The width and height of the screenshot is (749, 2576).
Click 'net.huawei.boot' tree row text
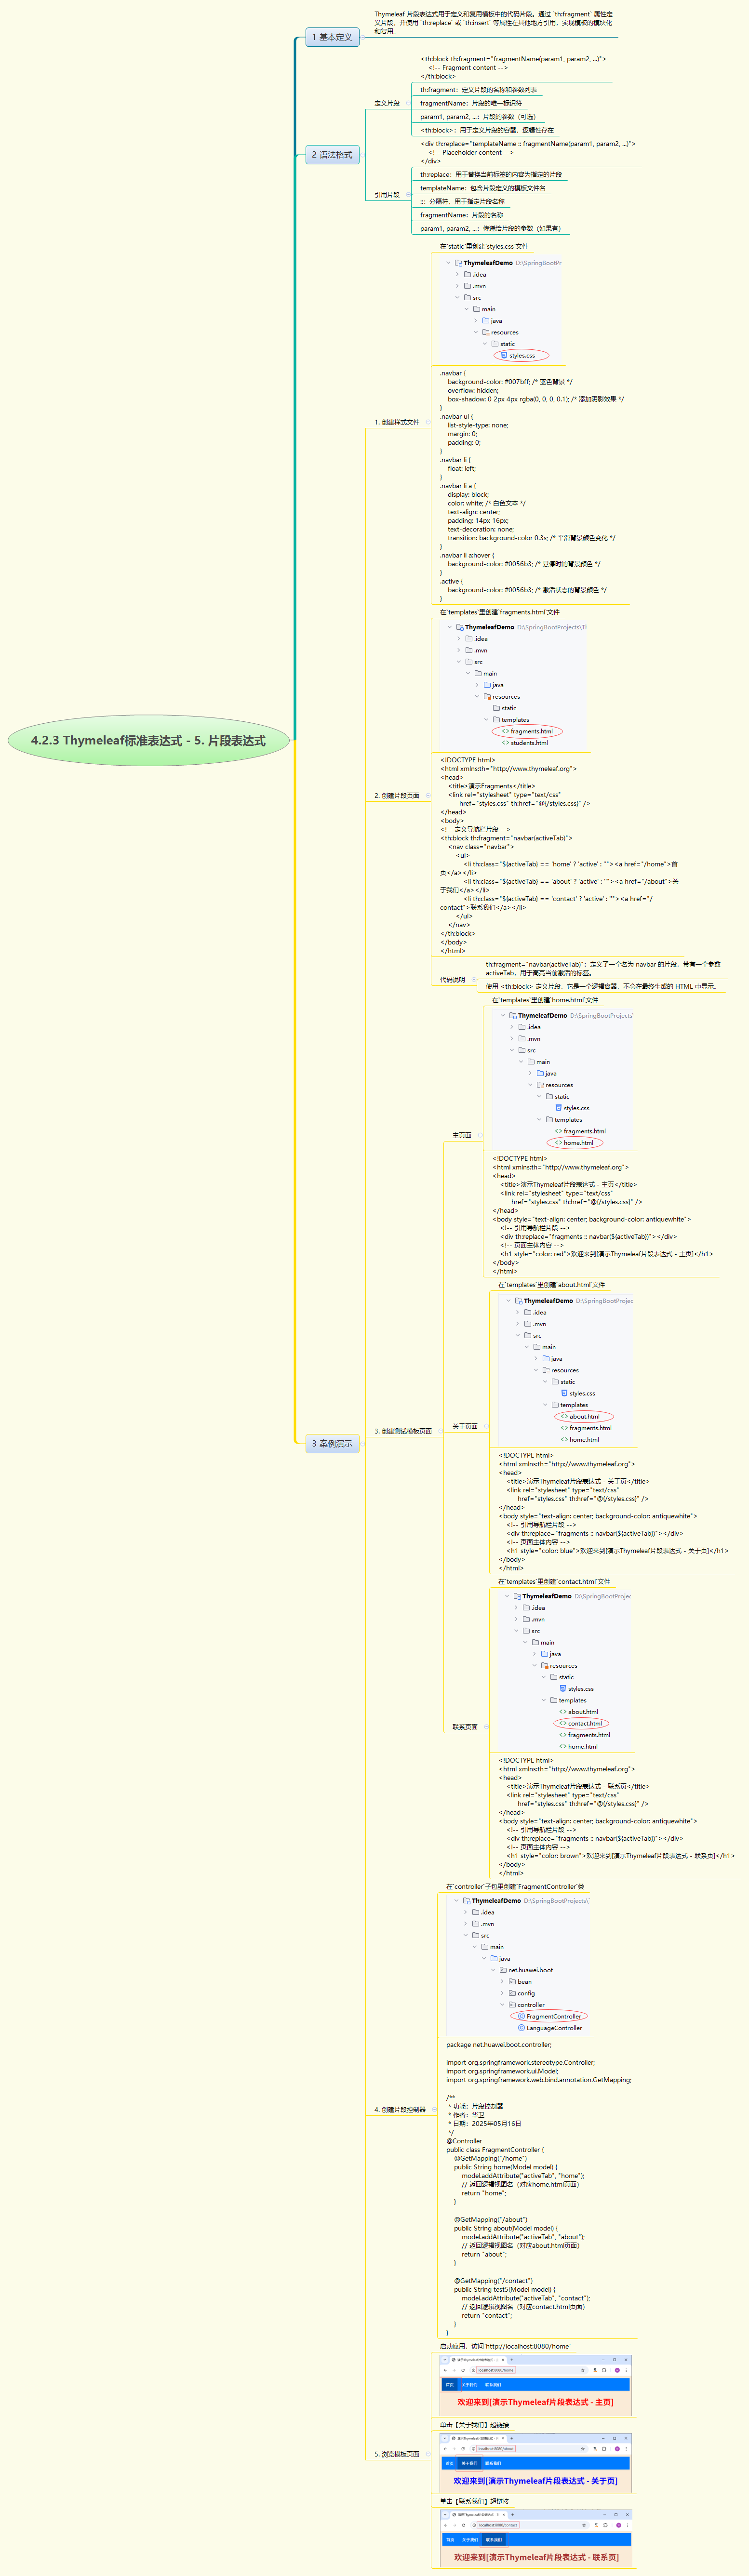click(x=531, y=1970)
